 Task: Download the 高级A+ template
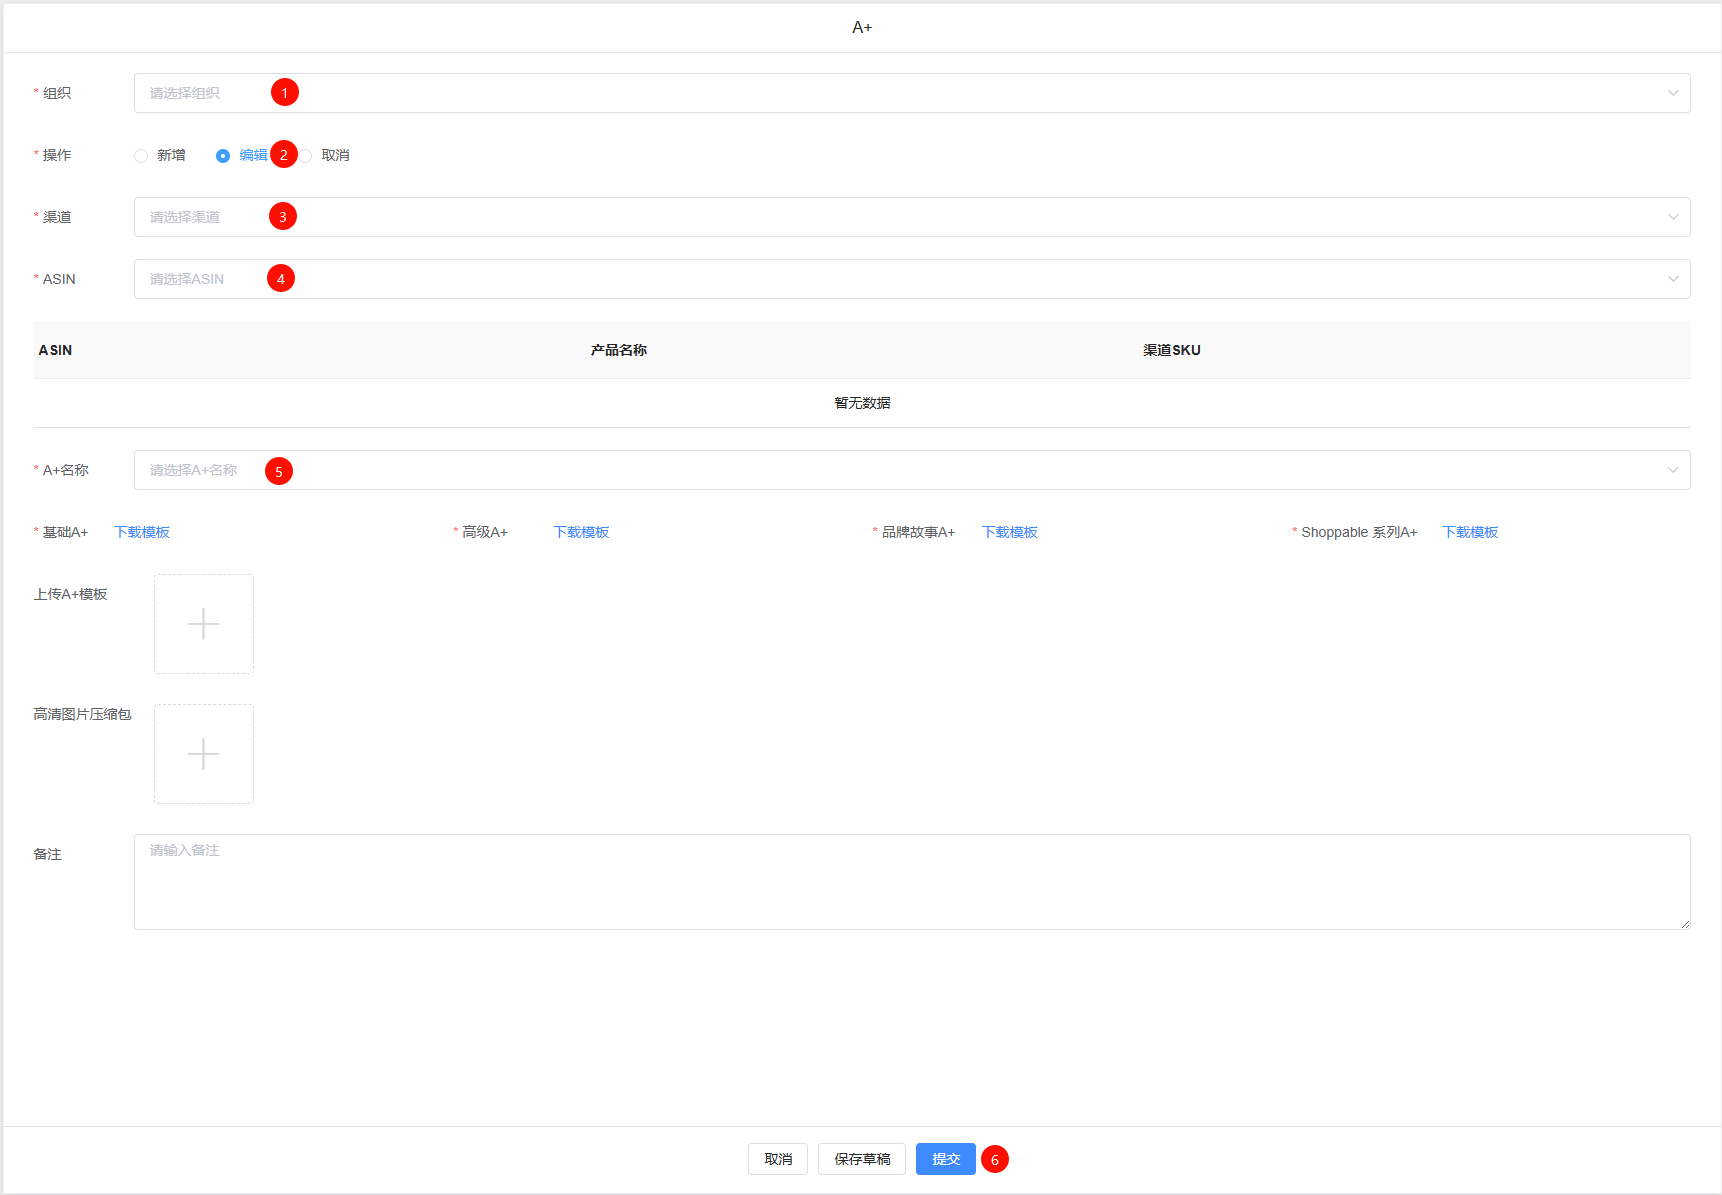click(581, 532)
